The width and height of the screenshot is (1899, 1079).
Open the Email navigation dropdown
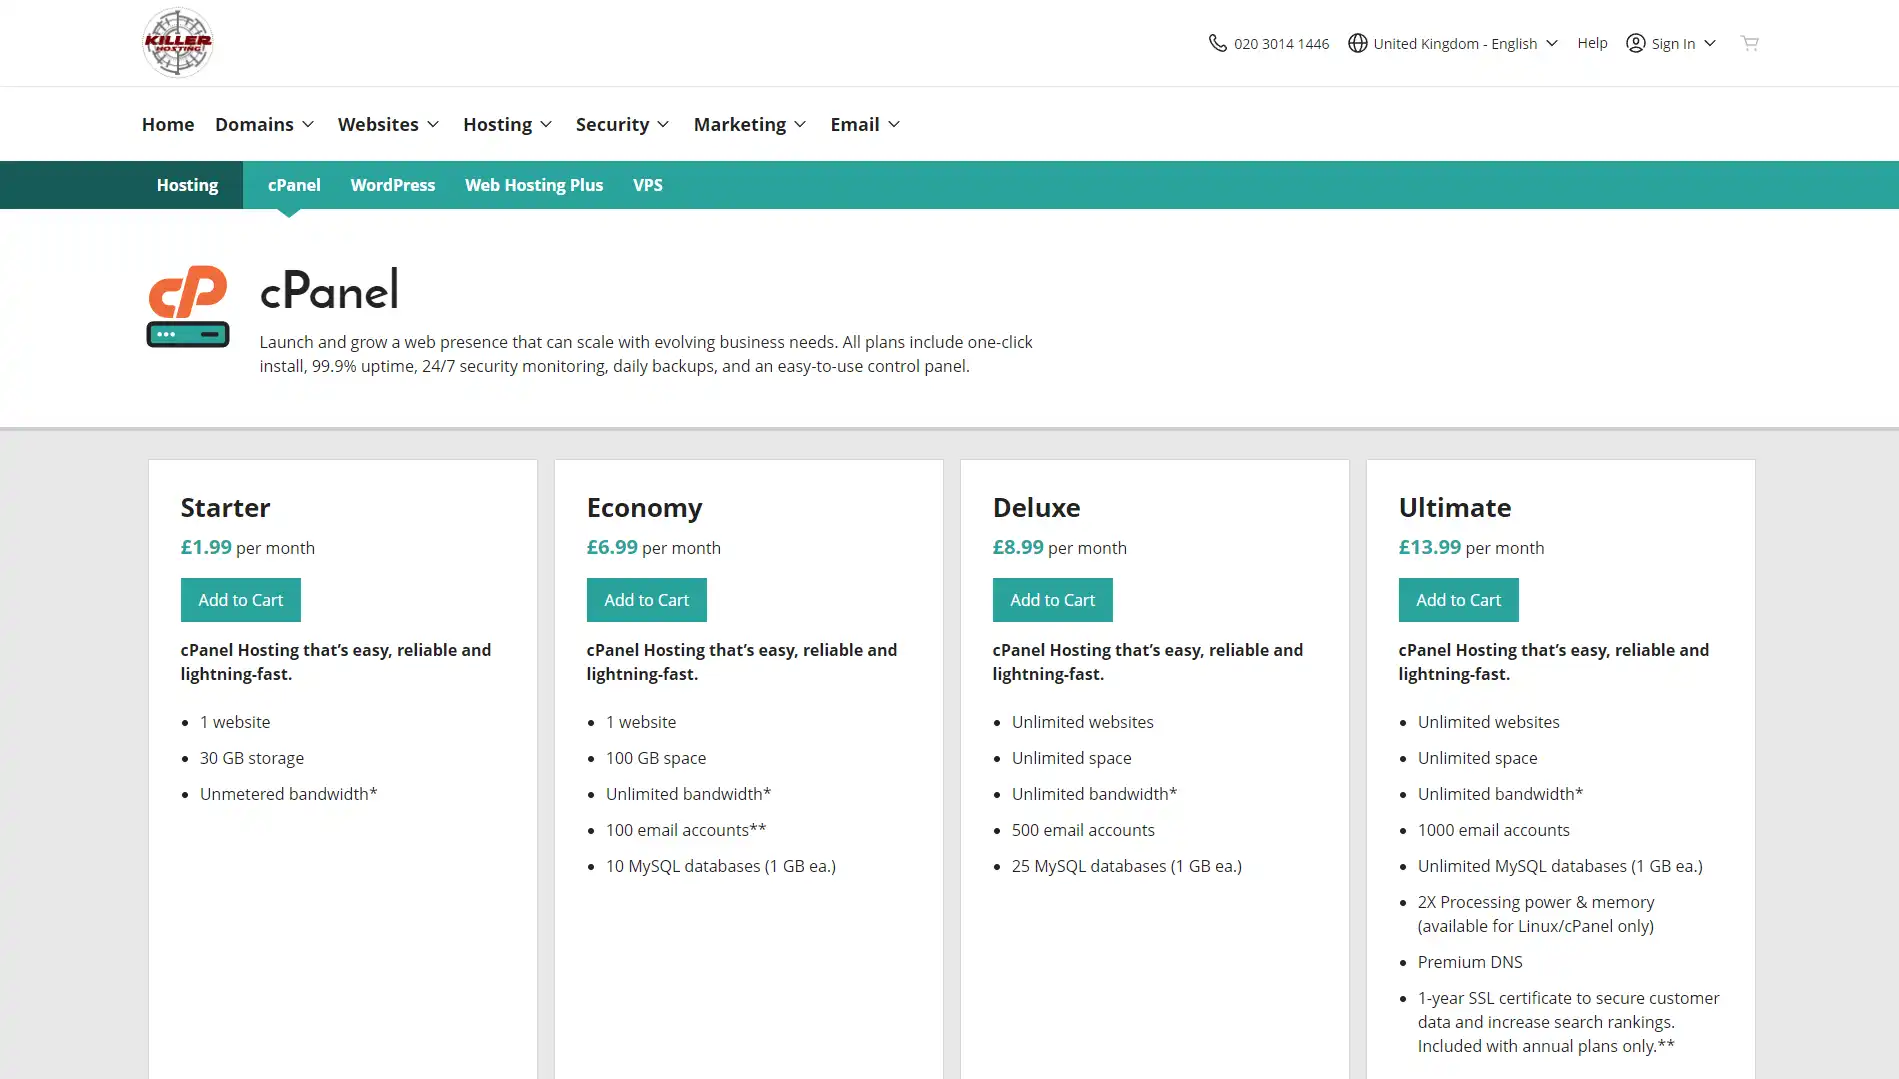click(x=865, y=124)
